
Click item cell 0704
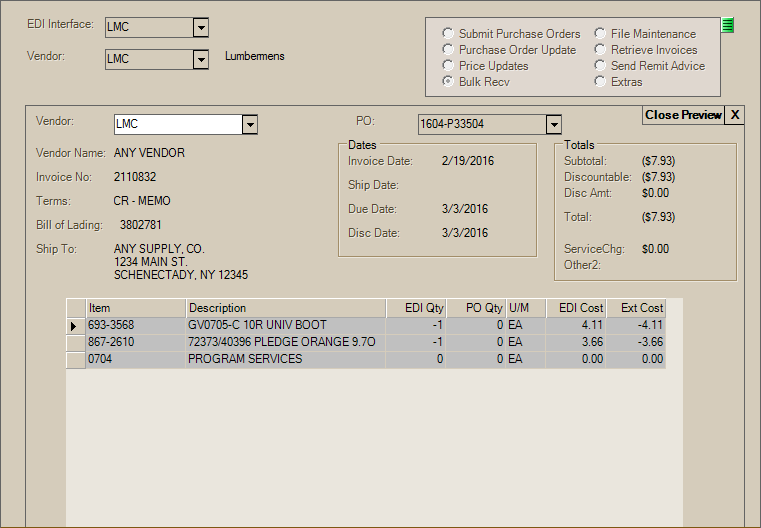click(x=135, y=360)
